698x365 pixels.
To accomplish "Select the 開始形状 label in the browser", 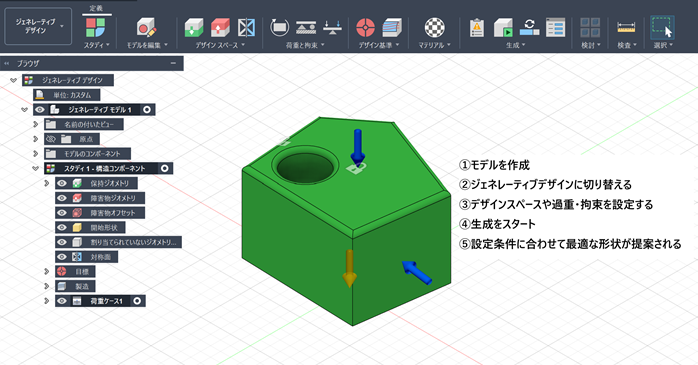I will (x=104, y=227).
